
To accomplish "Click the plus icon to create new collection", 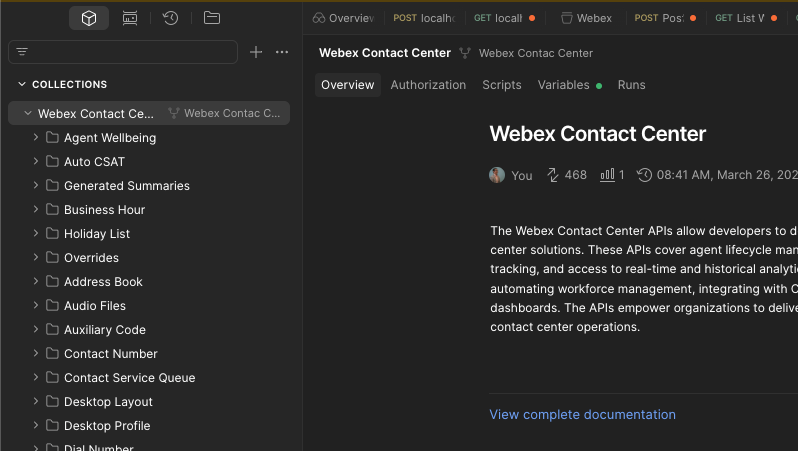I will pos(256,52).
